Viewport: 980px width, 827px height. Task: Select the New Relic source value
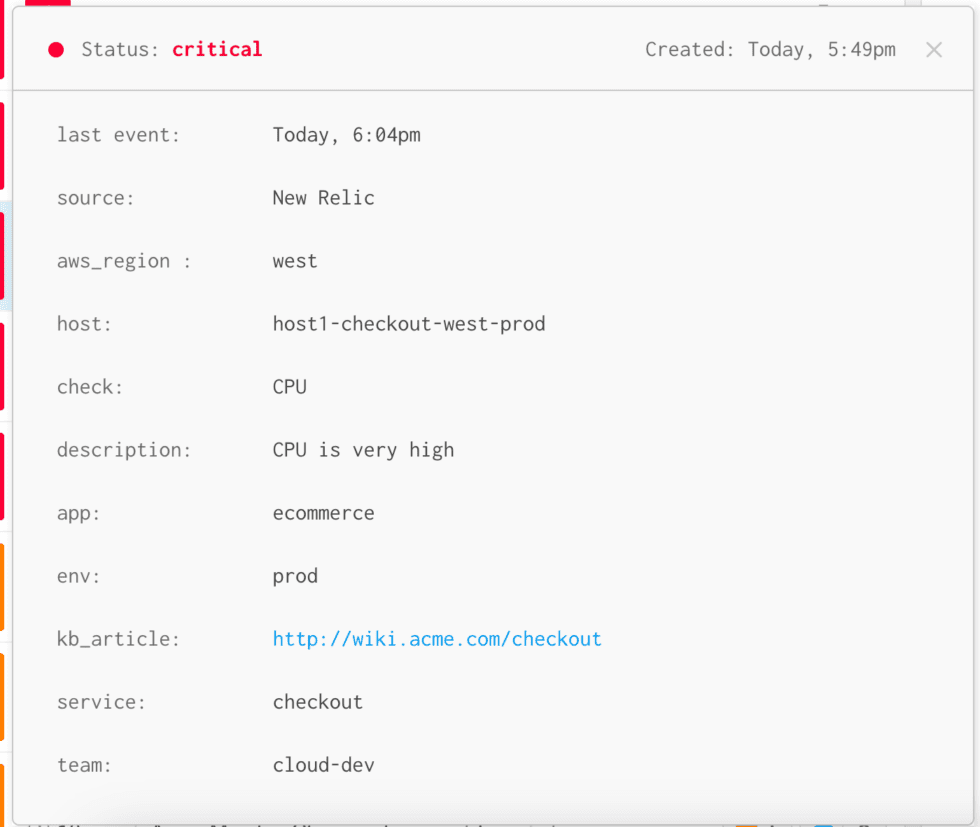[x=323, y=197]
